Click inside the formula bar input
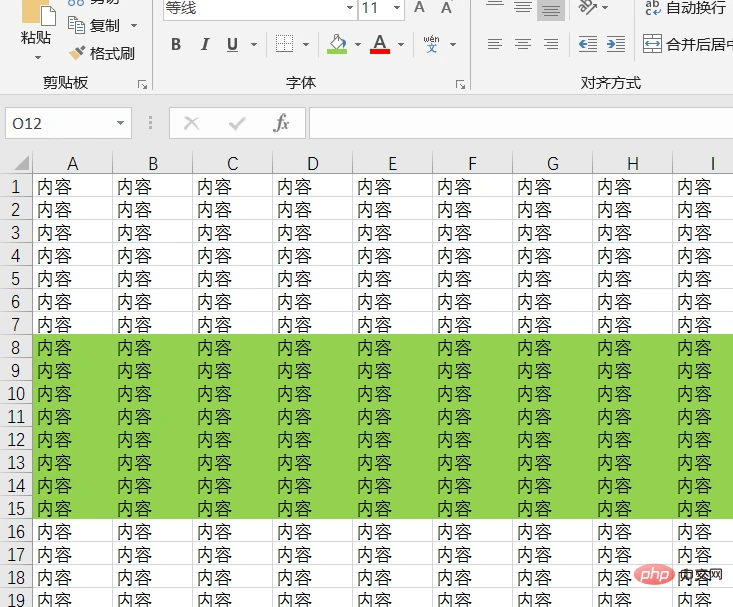 521,123
